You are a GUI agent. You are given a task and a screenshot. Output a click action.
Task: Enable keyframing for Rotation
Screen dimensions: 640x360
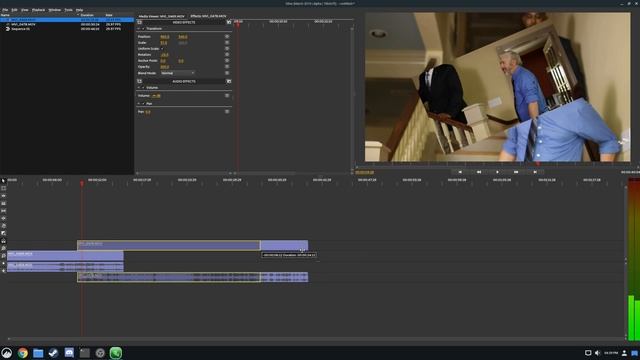[x=227, y=54]
